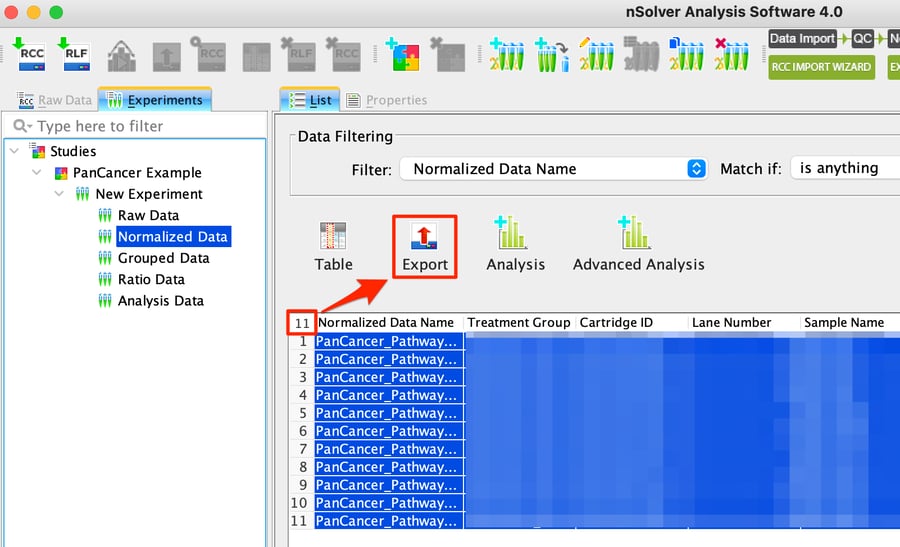Select row 7 PanCancer_Pathway entry

pos(389,449)
